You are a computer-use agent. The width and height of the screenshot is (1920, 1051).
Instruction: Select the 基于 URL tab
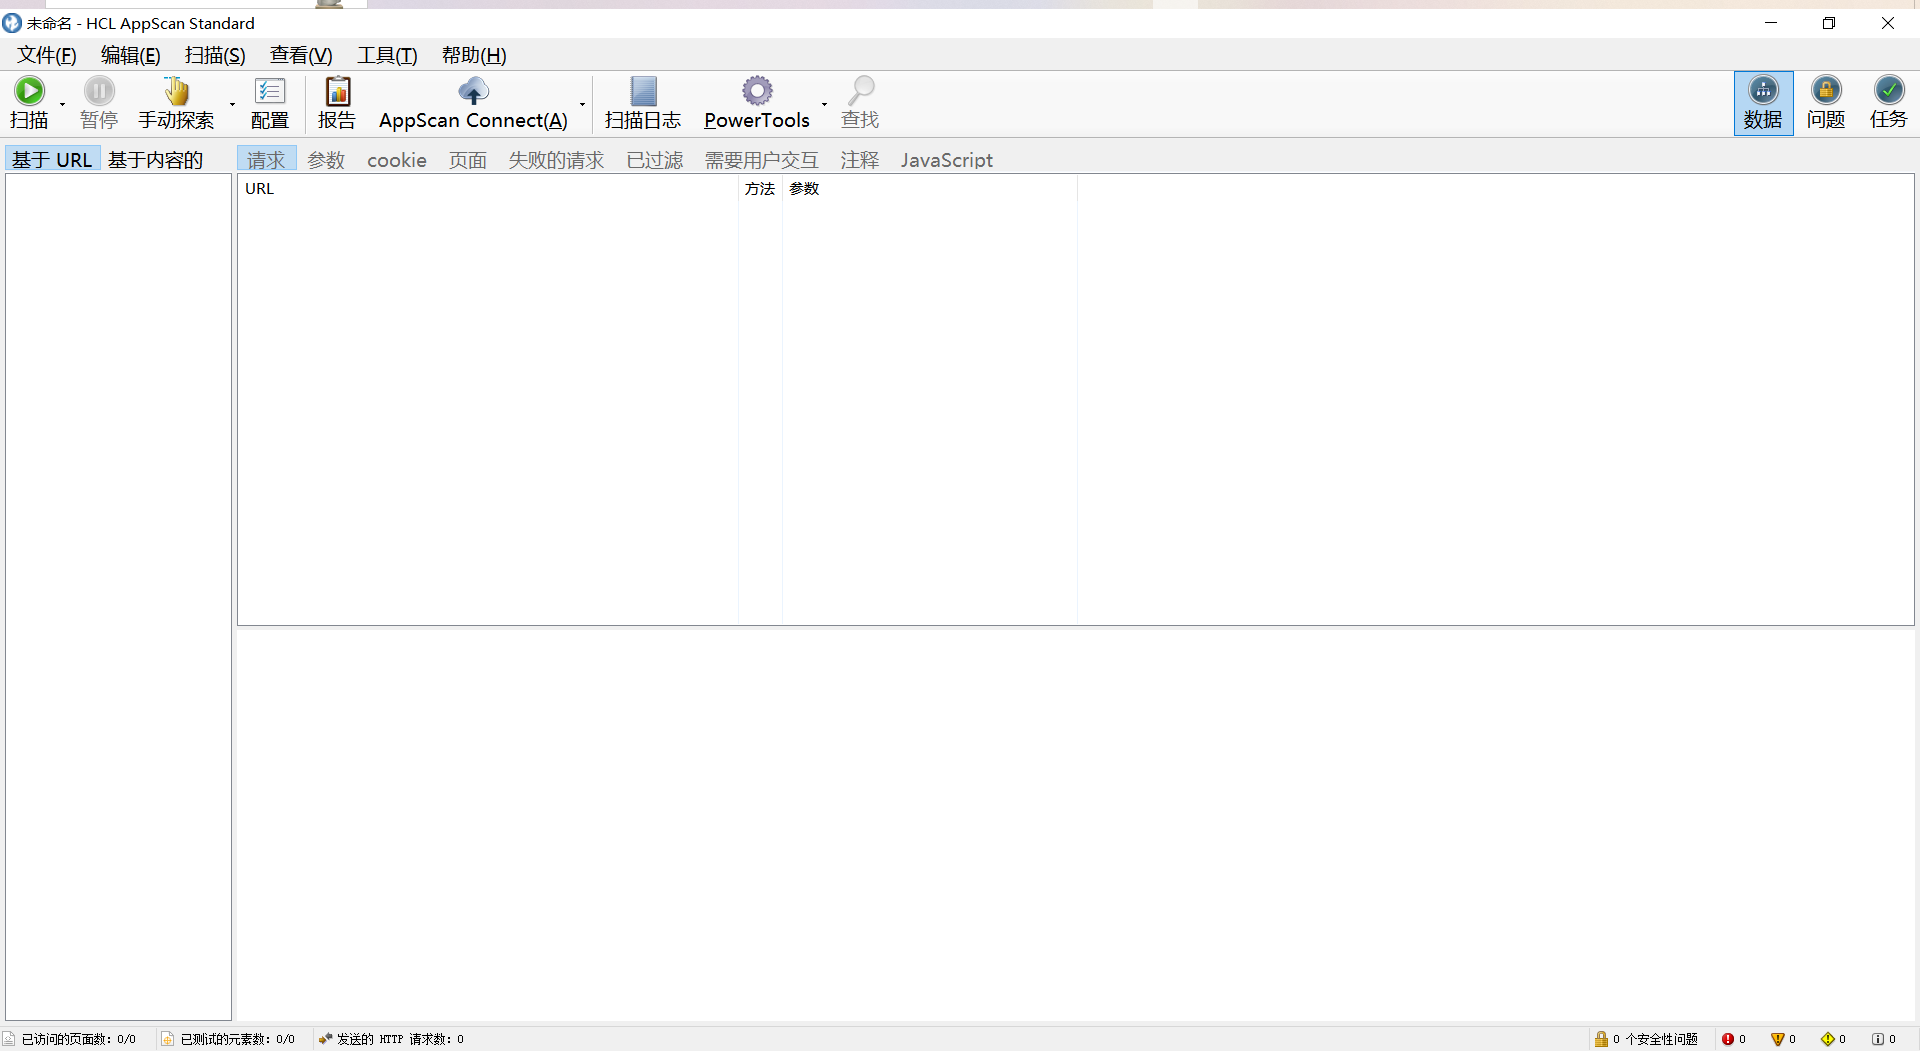pyautogui.click(x=52, y=159)
